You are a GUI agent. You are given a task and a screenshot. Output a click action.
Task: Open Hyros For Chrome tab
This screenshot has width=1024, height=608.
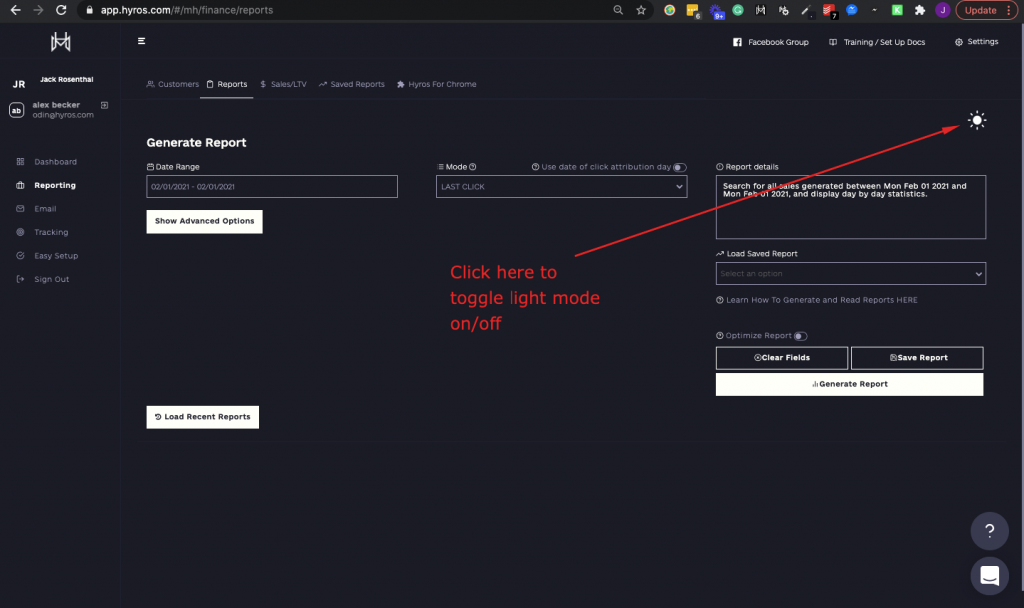(x=436, y=84)
